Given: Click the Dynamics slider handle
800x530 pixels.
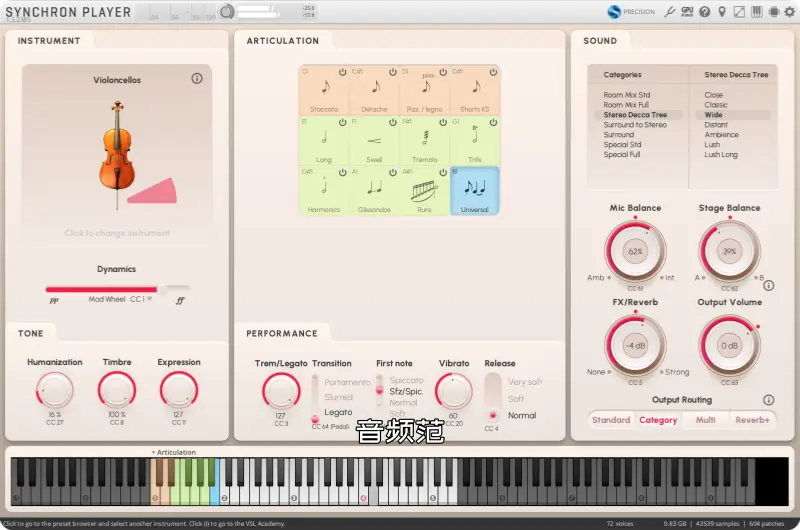Looking at the screenshot, I should pyautogui.click(x=162, y=289).
